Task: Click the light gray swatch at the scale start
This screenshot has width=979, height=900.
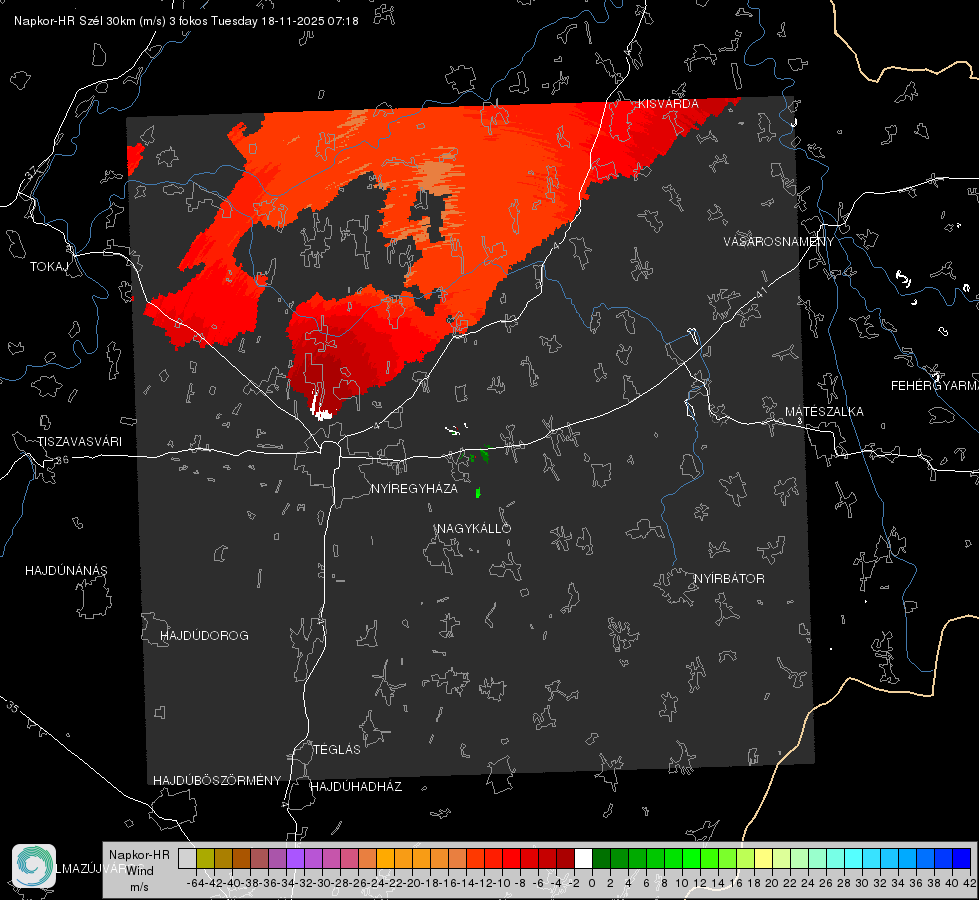Action: pos(187,859)
